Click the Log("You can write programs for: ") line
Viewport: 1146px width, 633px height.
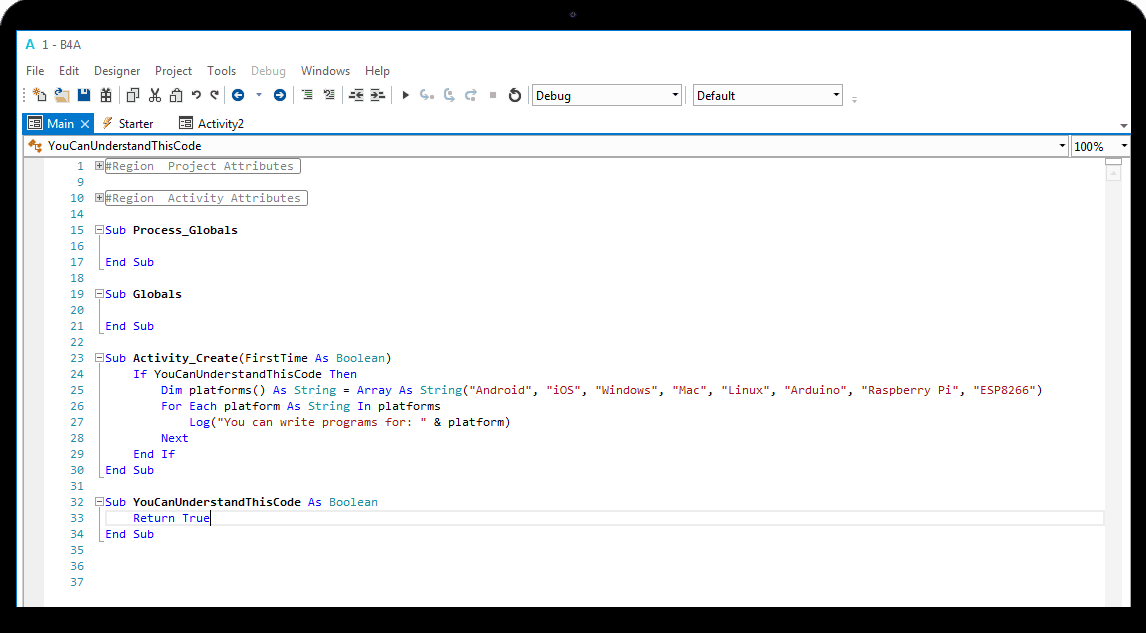[349, 422]
